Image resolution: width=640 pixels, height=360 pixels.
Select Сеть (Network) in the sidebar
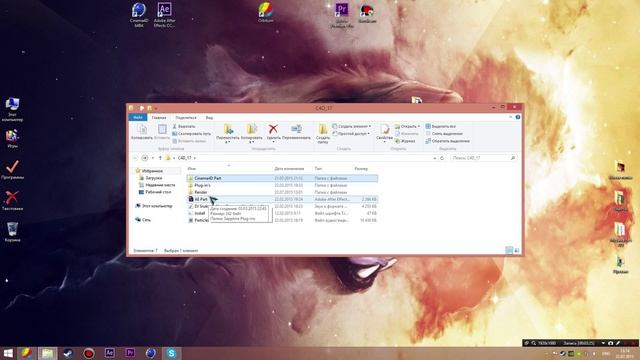143,220
